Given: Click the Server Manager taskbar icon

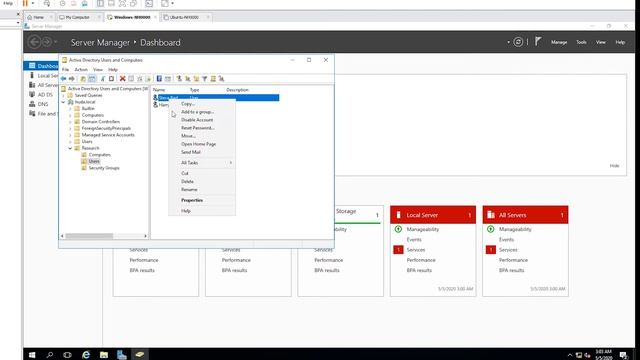Looking at the screenshot, I should click(122, 355).
